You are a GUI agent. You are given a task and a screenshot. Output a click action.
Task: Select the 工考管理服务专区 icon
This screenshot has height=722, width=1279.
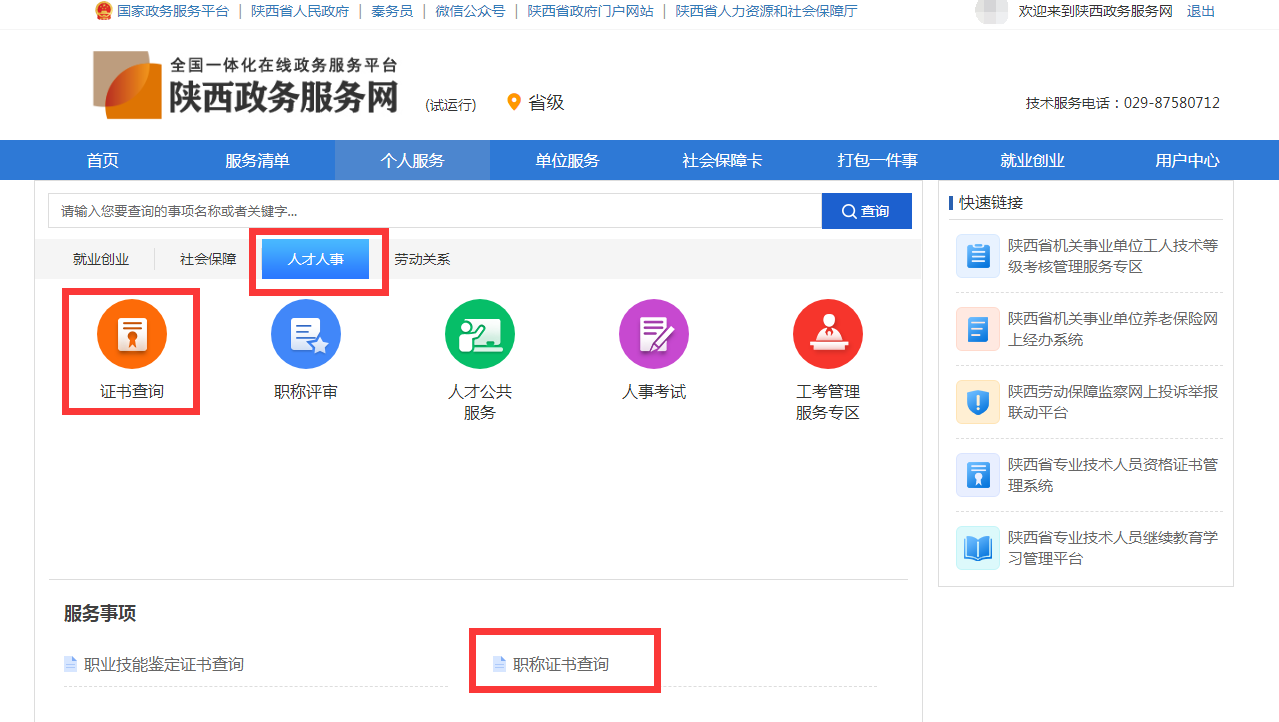click(x=827, y=333)
